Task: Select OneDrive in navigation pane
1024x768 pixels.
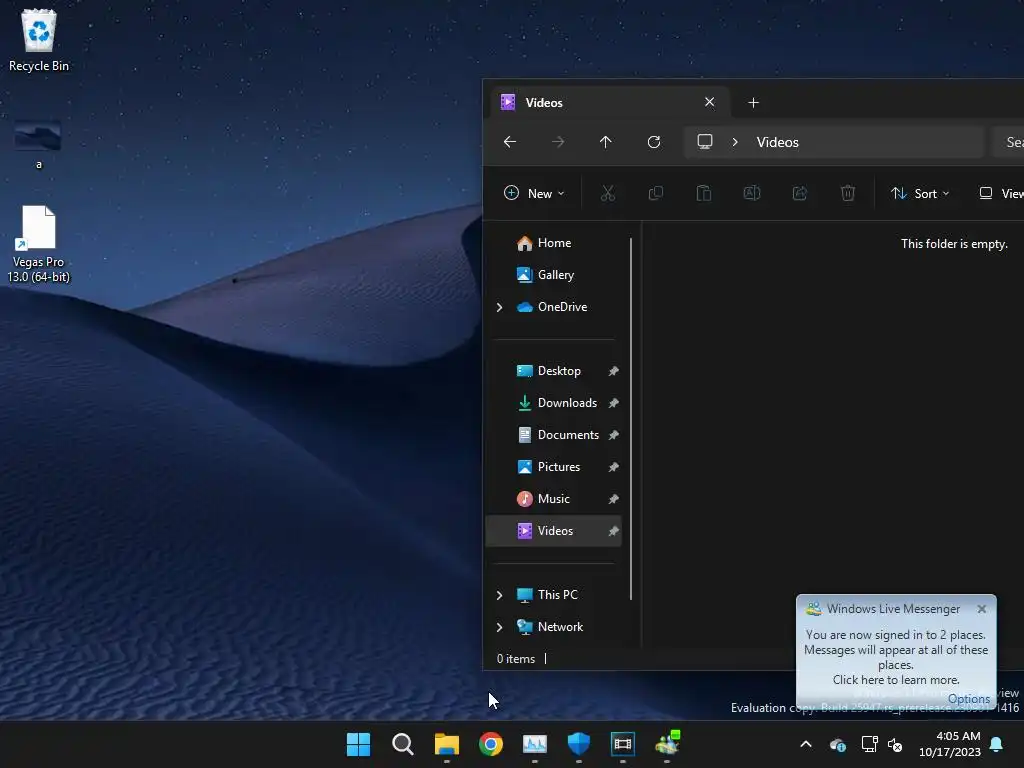Action: pos(554,307)
